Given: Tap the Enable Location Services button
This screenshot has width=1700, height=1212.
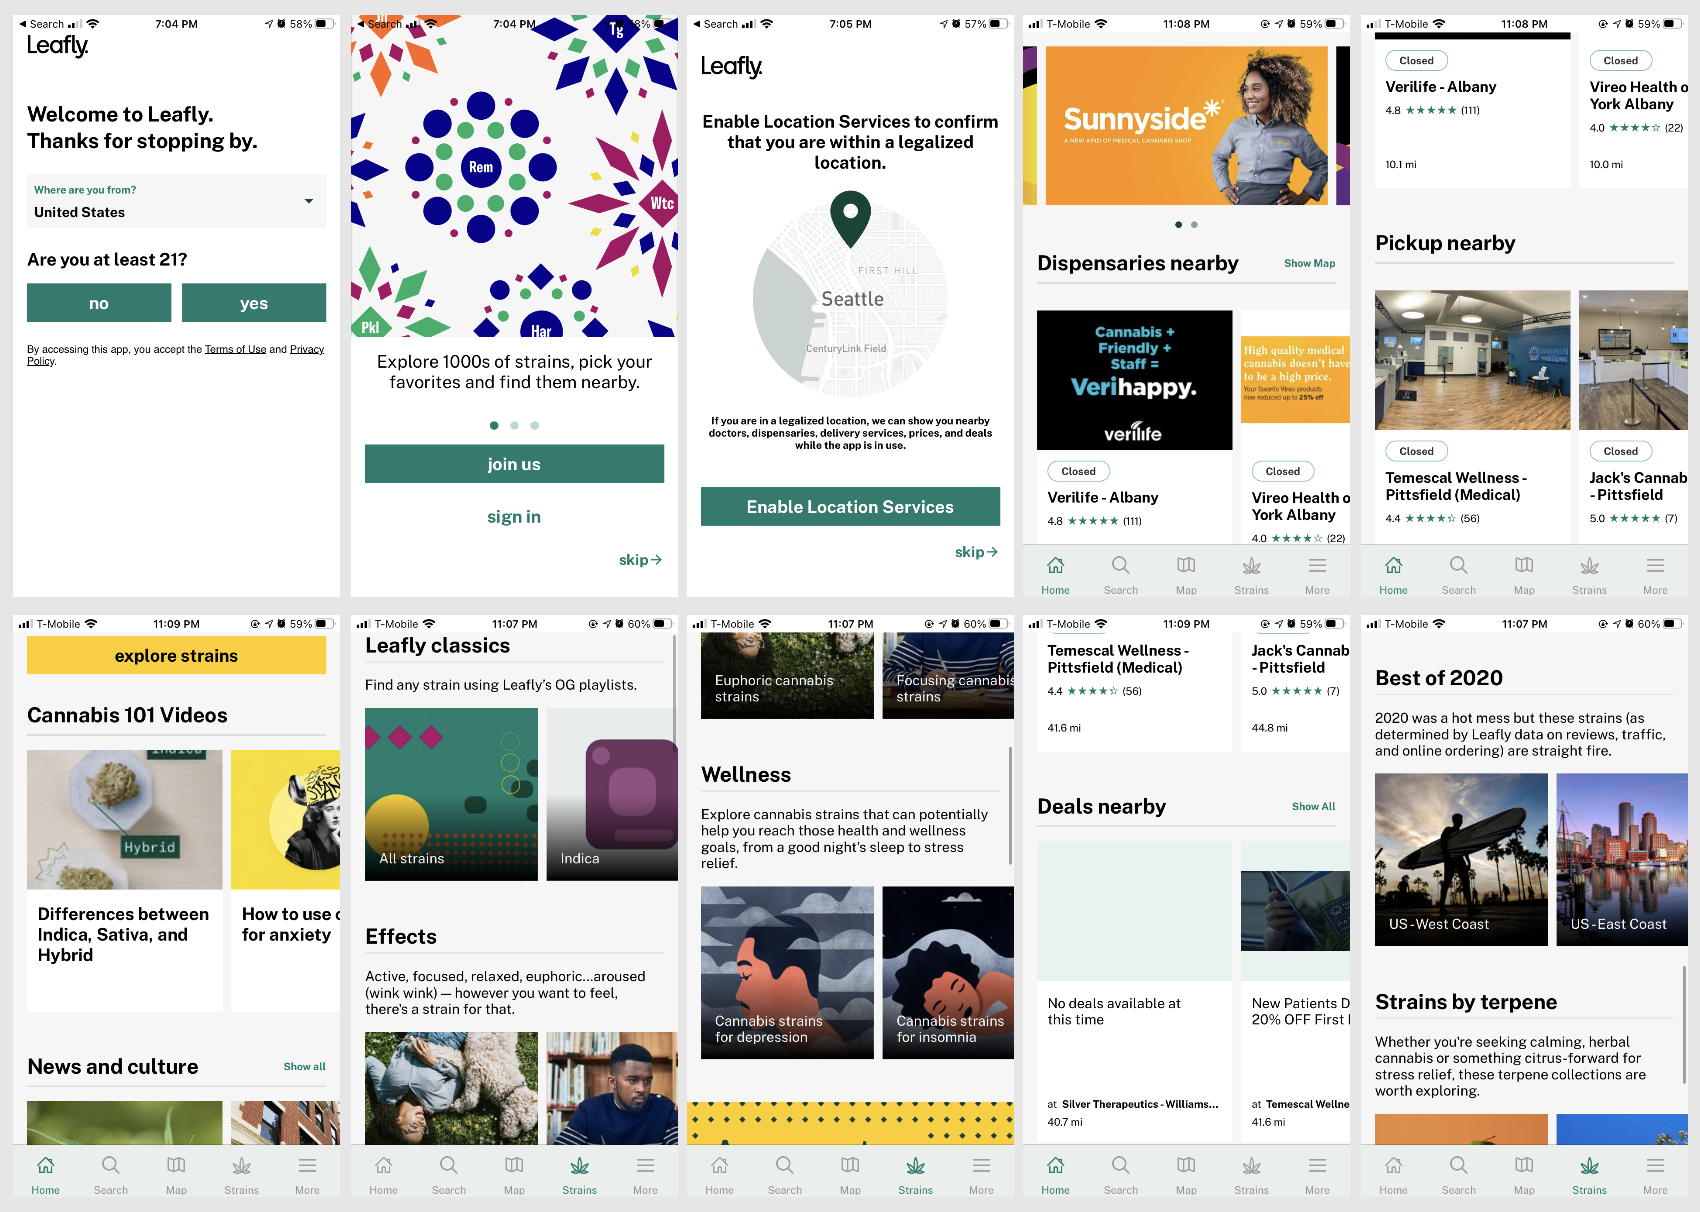Looking at the screenshot, I should [x=850, y=507].
